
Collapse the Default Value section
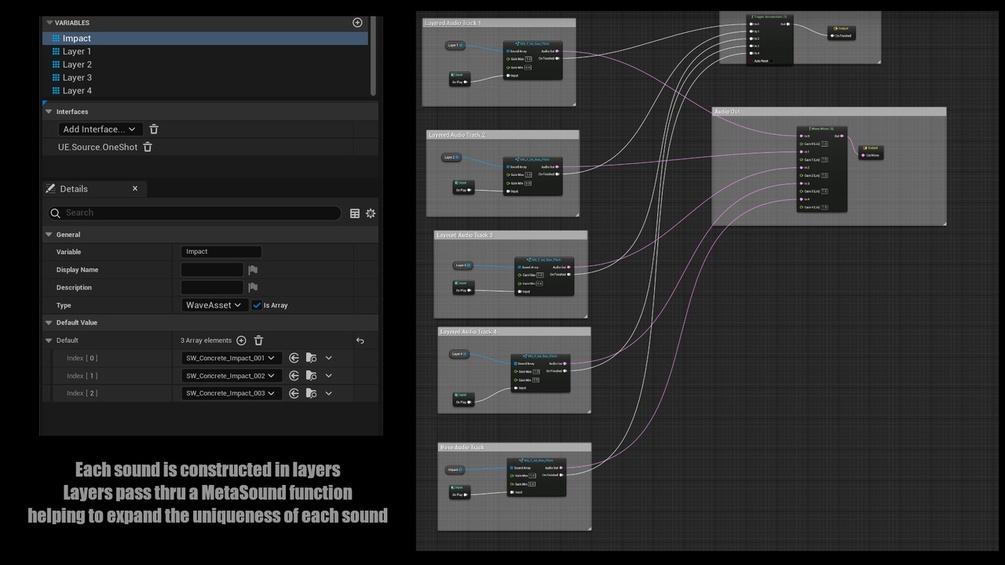(49, 323)
